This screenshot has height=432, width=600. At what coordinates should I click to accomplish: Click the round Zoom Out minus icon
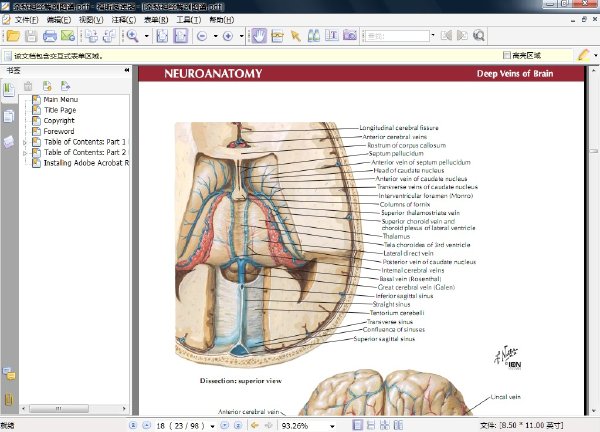coord(202,36)
